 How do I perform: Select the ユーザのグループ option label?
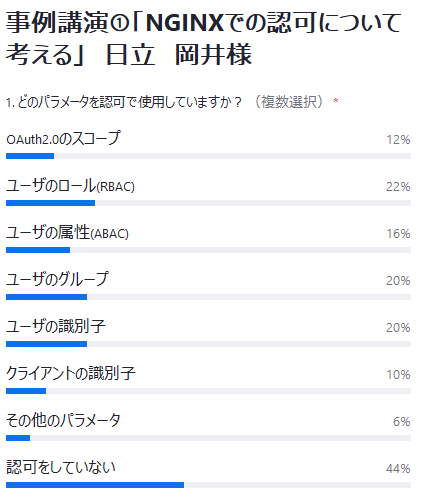(x=57, y=279)
